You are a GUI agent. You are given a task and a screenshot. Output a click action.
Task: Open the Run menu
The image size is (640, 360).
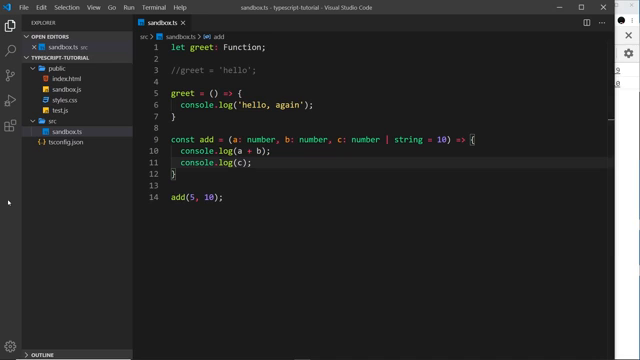[129, 7]
